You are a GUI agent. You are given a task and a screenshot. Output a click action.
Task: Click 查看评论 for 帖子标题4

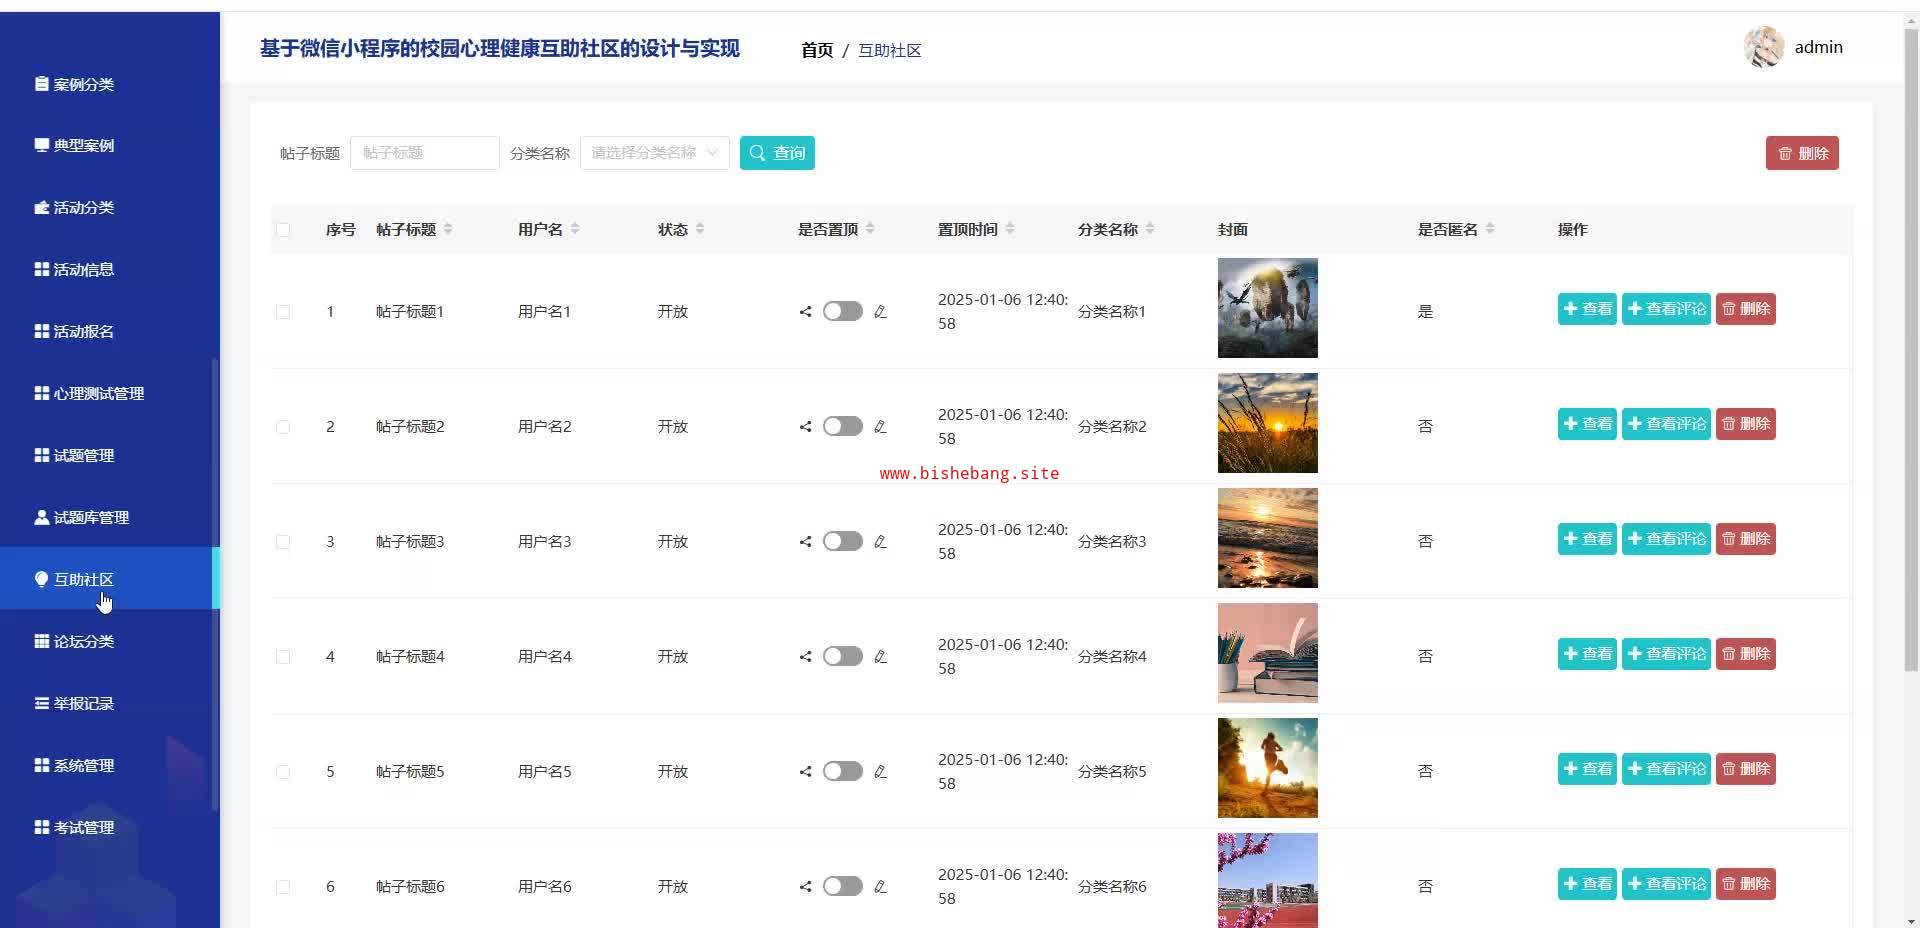pyautogui.click(x=1666, y=654)
